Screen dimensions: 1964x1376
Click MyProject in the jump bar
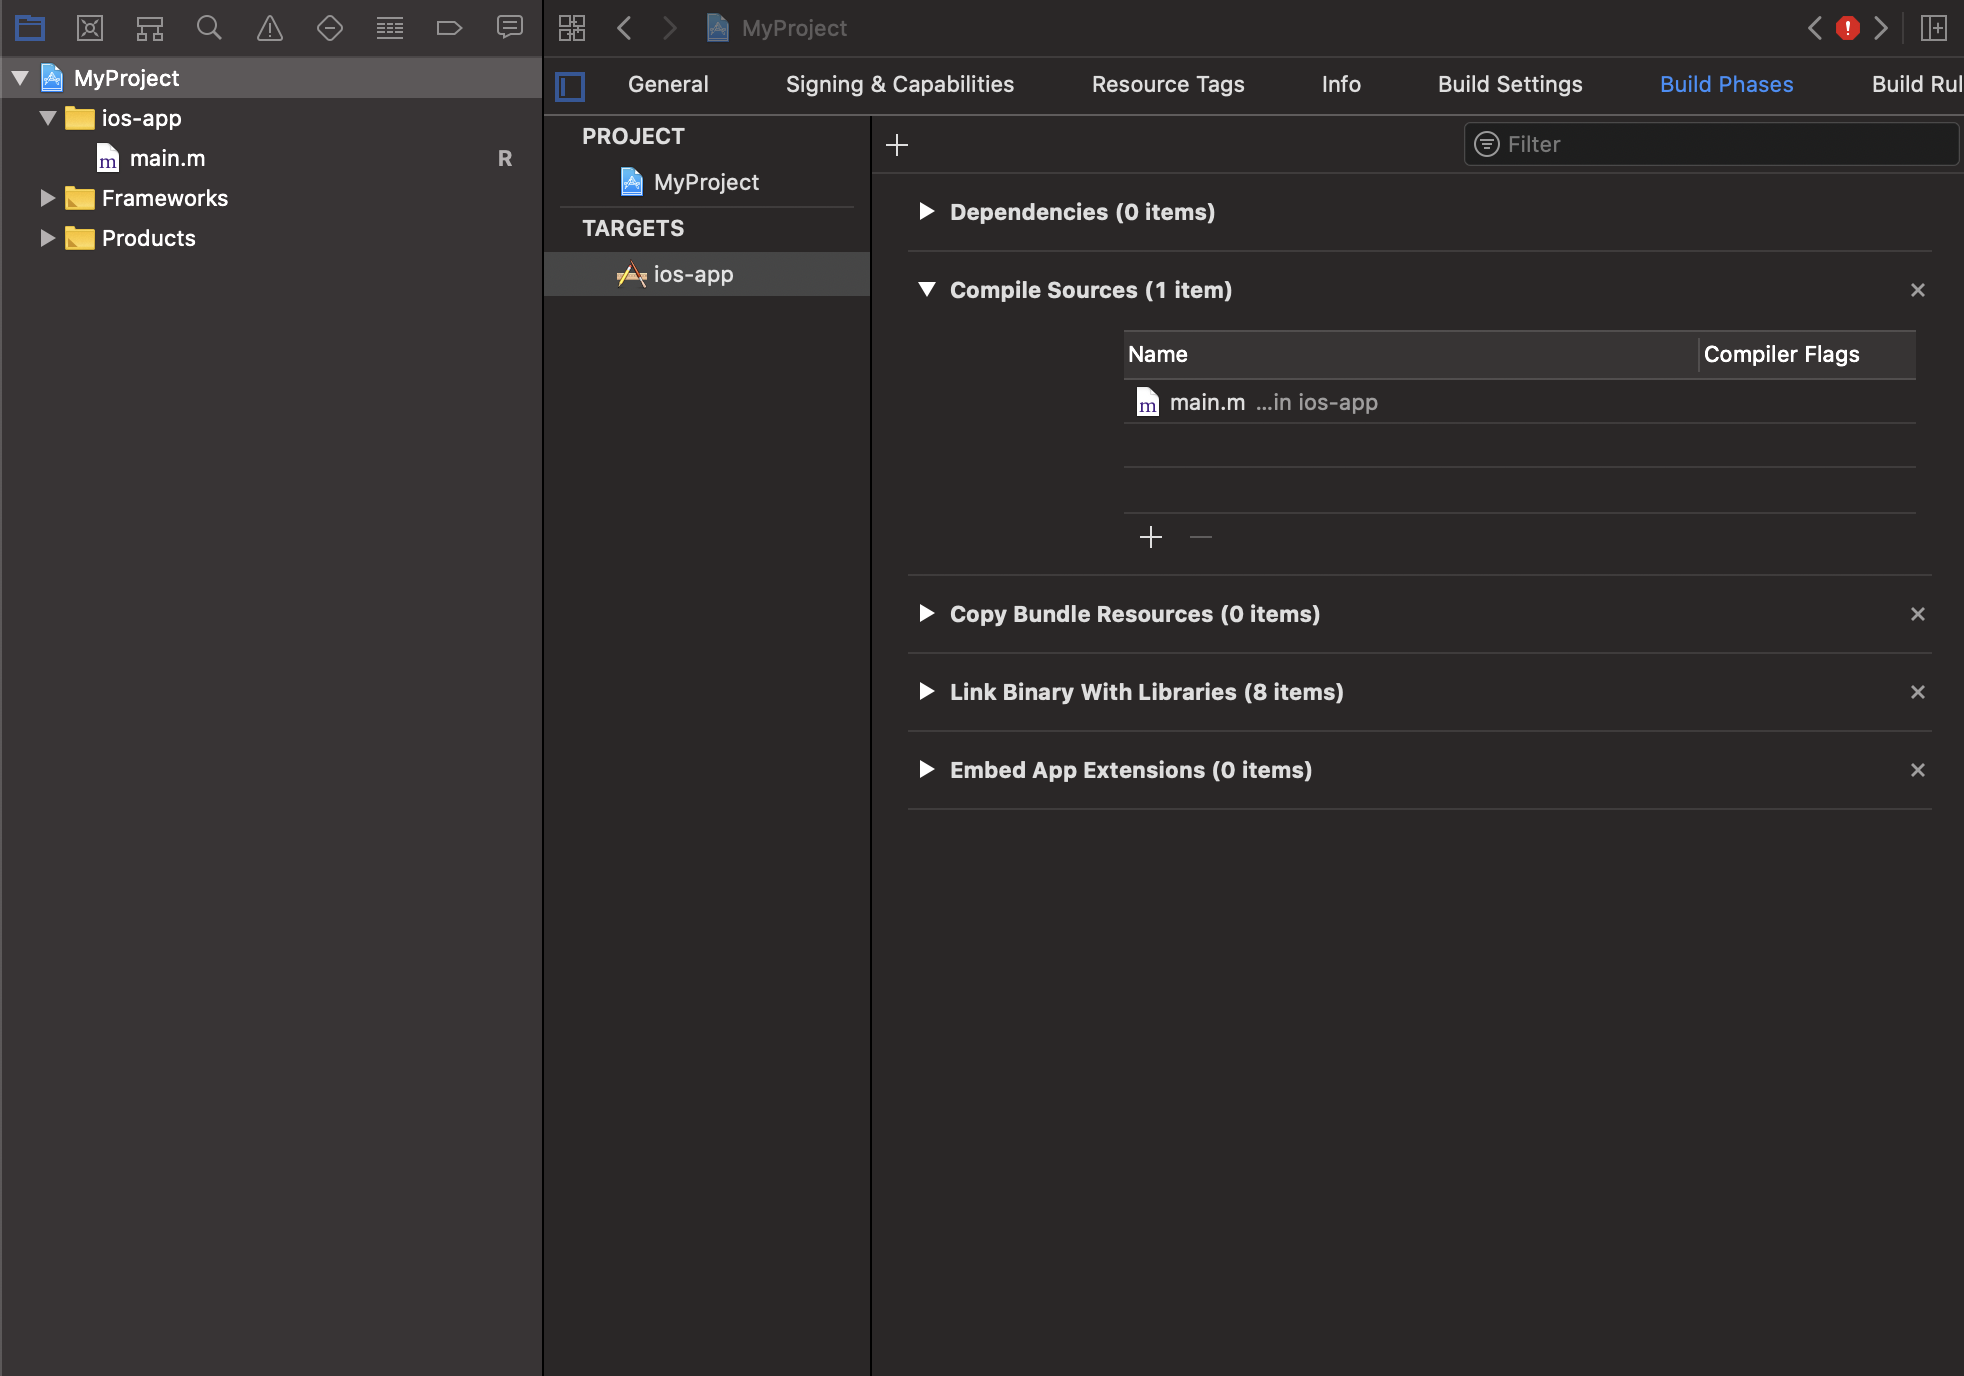[x=777, y=28]
